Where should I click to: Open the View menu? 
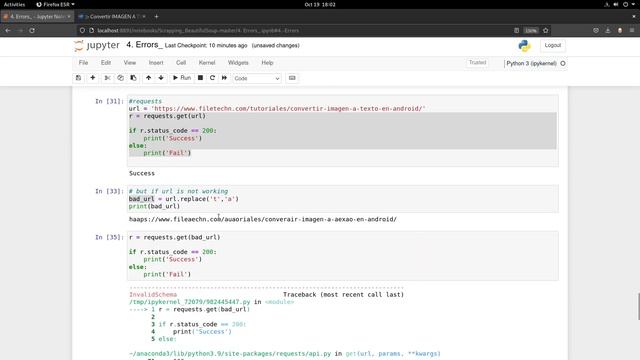point(129,63)
